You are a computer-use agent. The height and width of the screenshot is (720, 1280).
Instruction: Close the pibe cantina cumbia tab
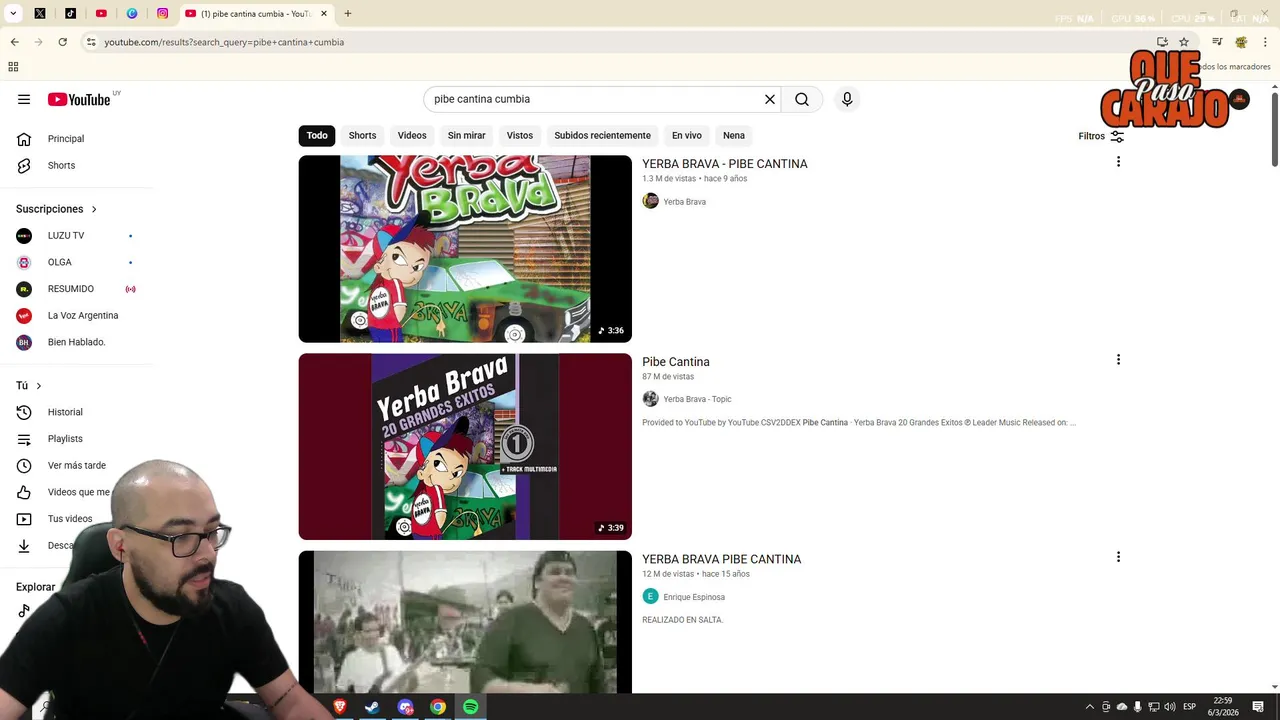(324, 14)
